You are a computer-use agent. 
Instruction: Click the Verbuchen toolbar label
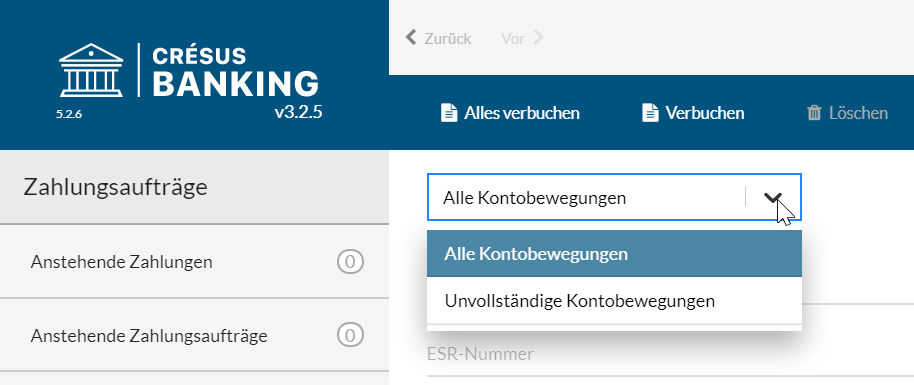tap(705, 113)
